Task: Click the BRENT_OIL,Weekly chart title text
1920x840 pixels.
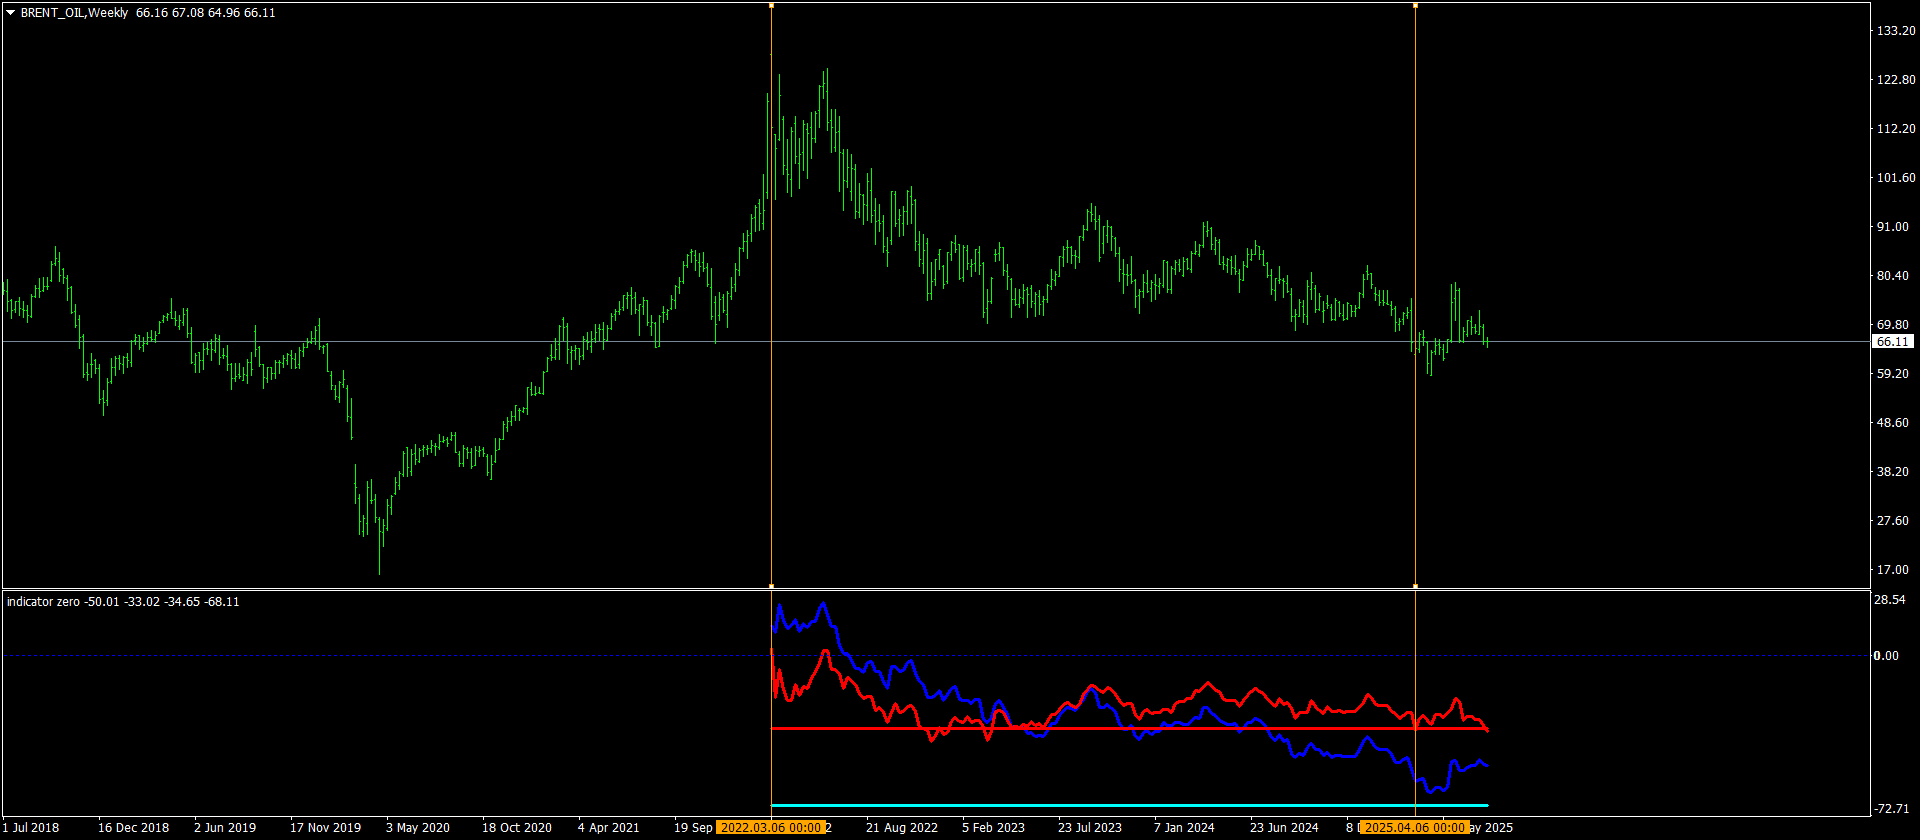Action: (74, 13)
